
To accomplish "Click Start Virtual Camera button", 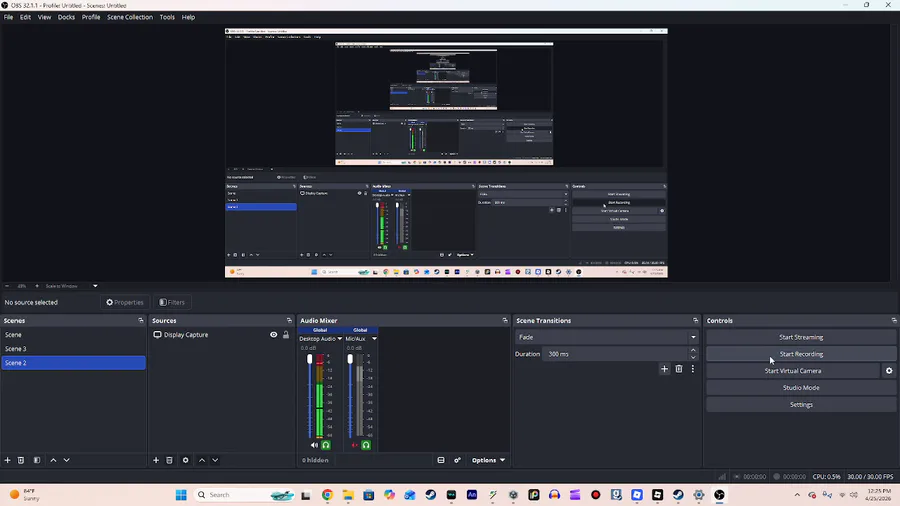I will (793, 371).
